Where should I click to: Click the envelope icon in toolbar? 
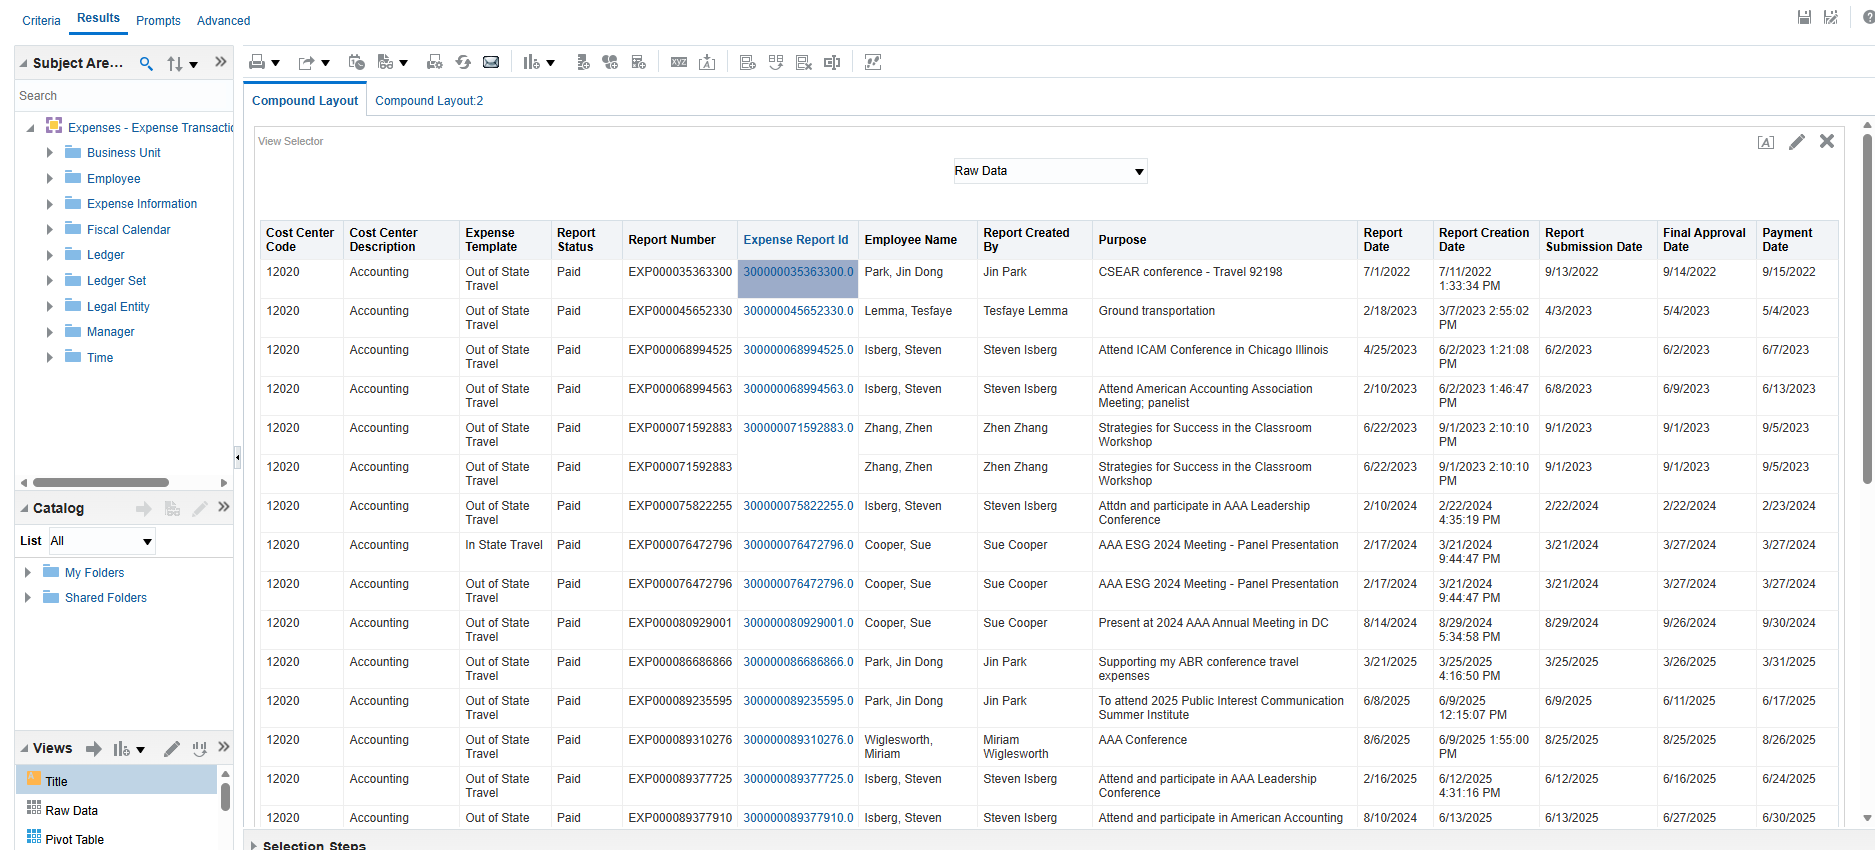491,62
